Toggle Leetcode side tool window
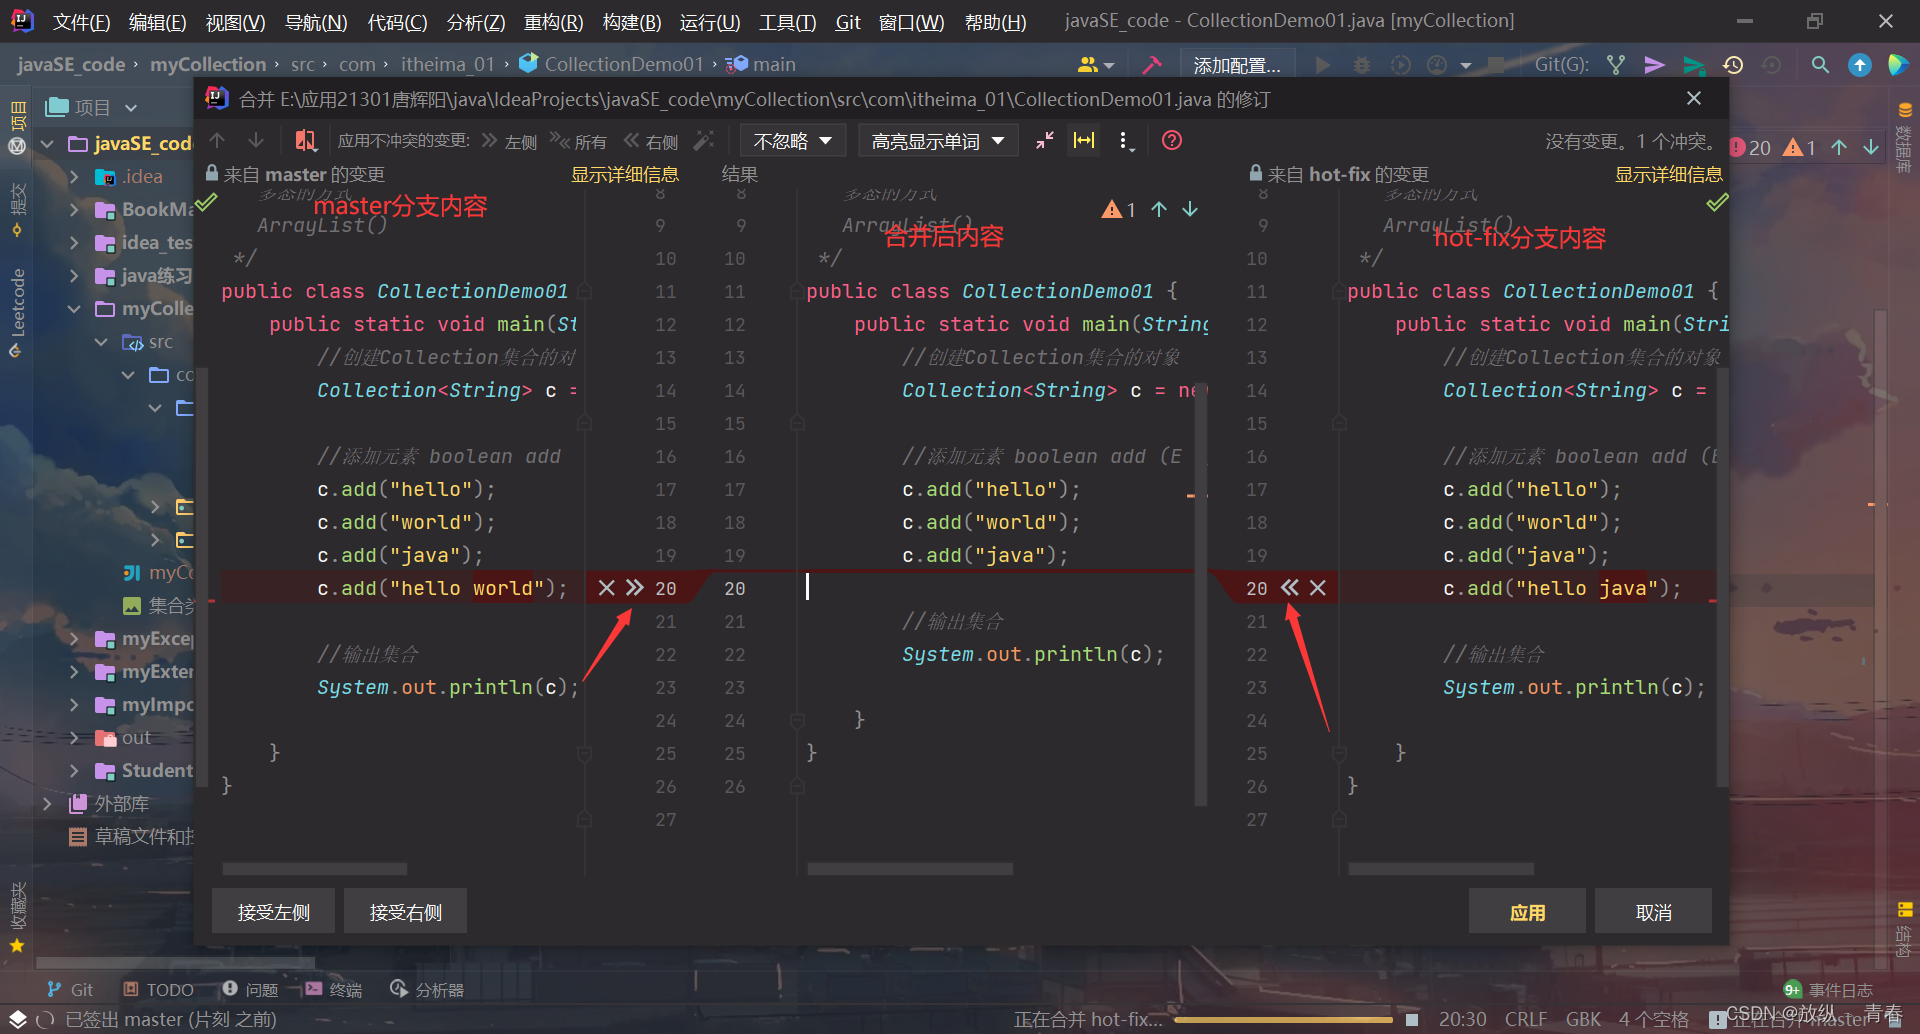 coord(17,312)
